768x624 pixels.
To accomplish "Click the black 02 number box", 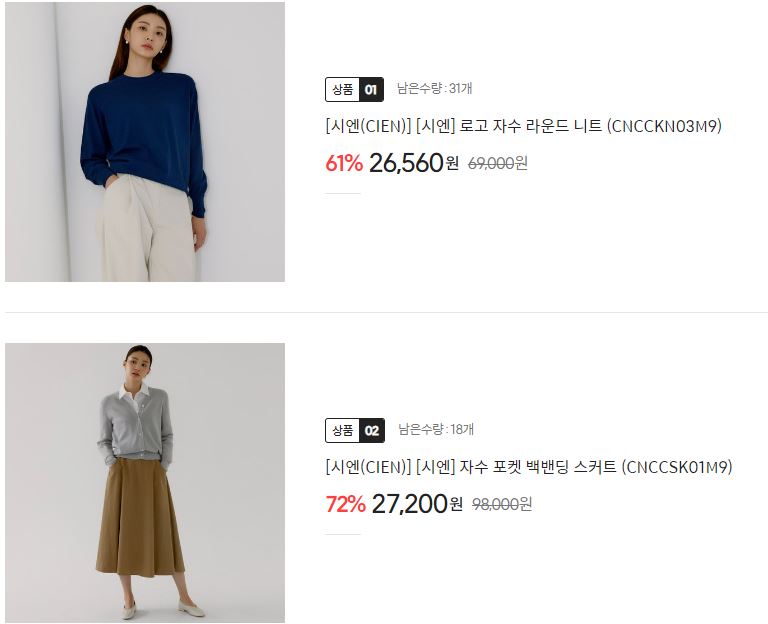I will point(372,431).
